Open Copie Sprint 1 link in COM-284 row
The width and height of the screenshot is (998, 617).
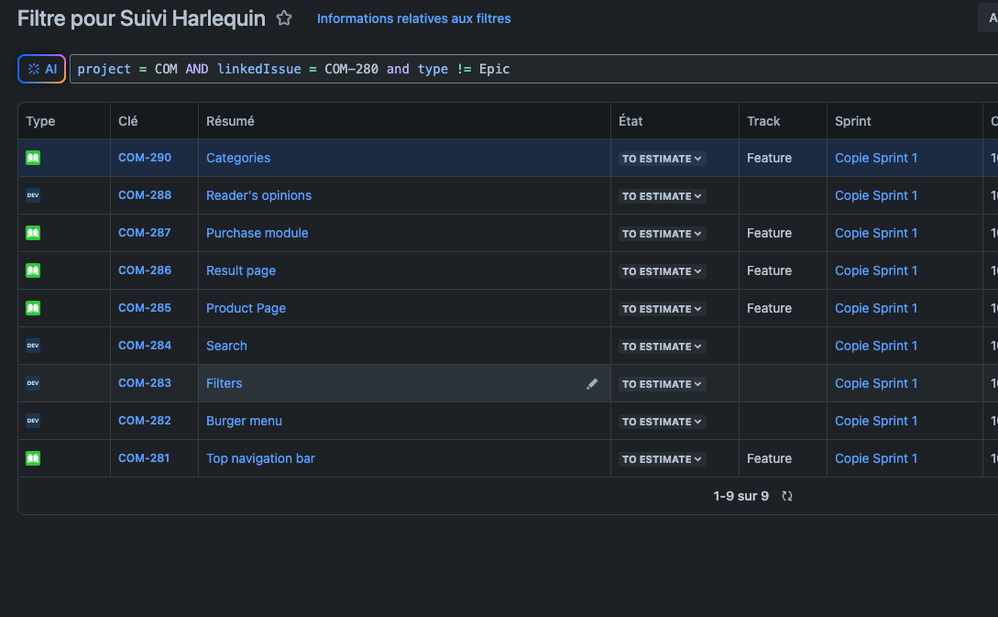coord(876,346)
